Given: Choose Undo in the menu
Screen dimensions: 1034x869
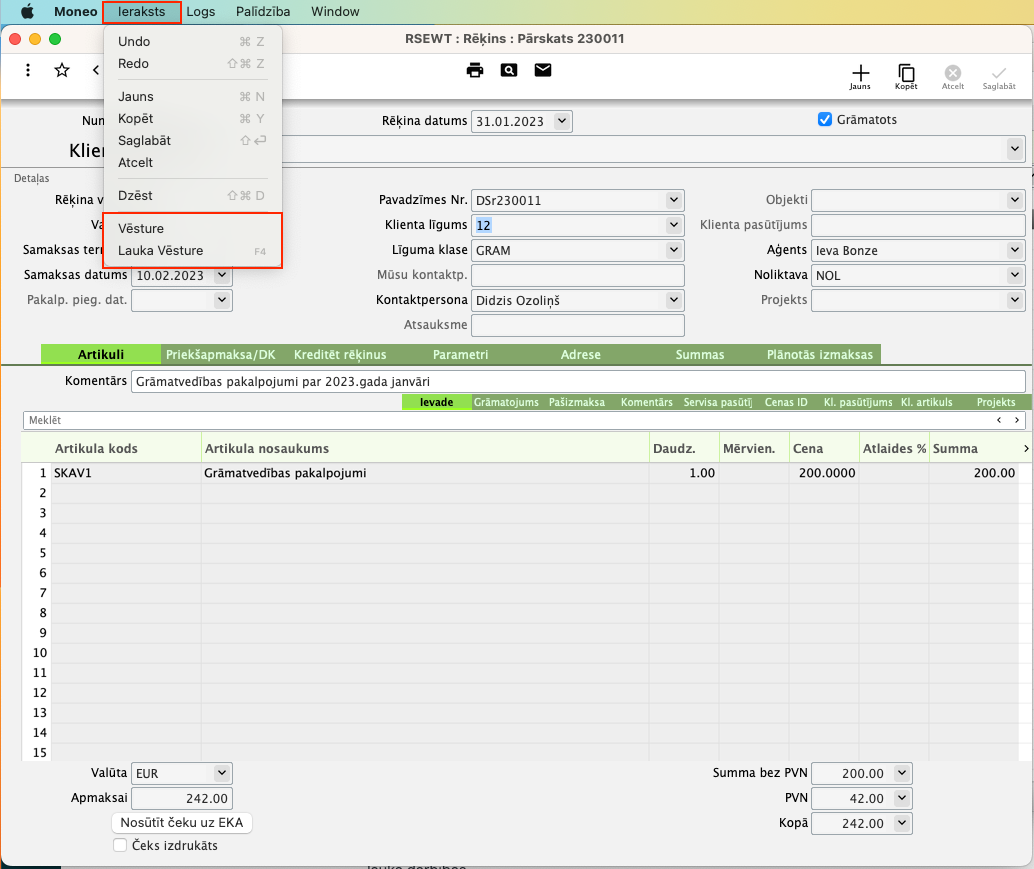Looking at the screenshot, I should coord(193,42).
